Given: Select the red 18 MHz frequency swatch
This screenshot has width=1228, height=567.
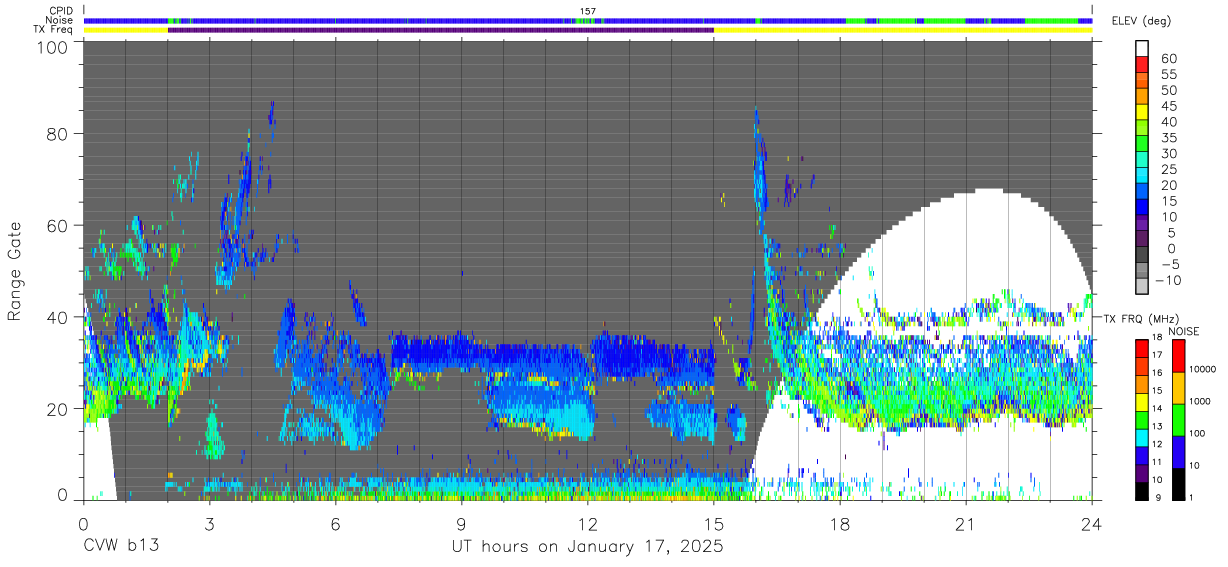Looking at the screenshot, I should click(x=1142, y=348).
